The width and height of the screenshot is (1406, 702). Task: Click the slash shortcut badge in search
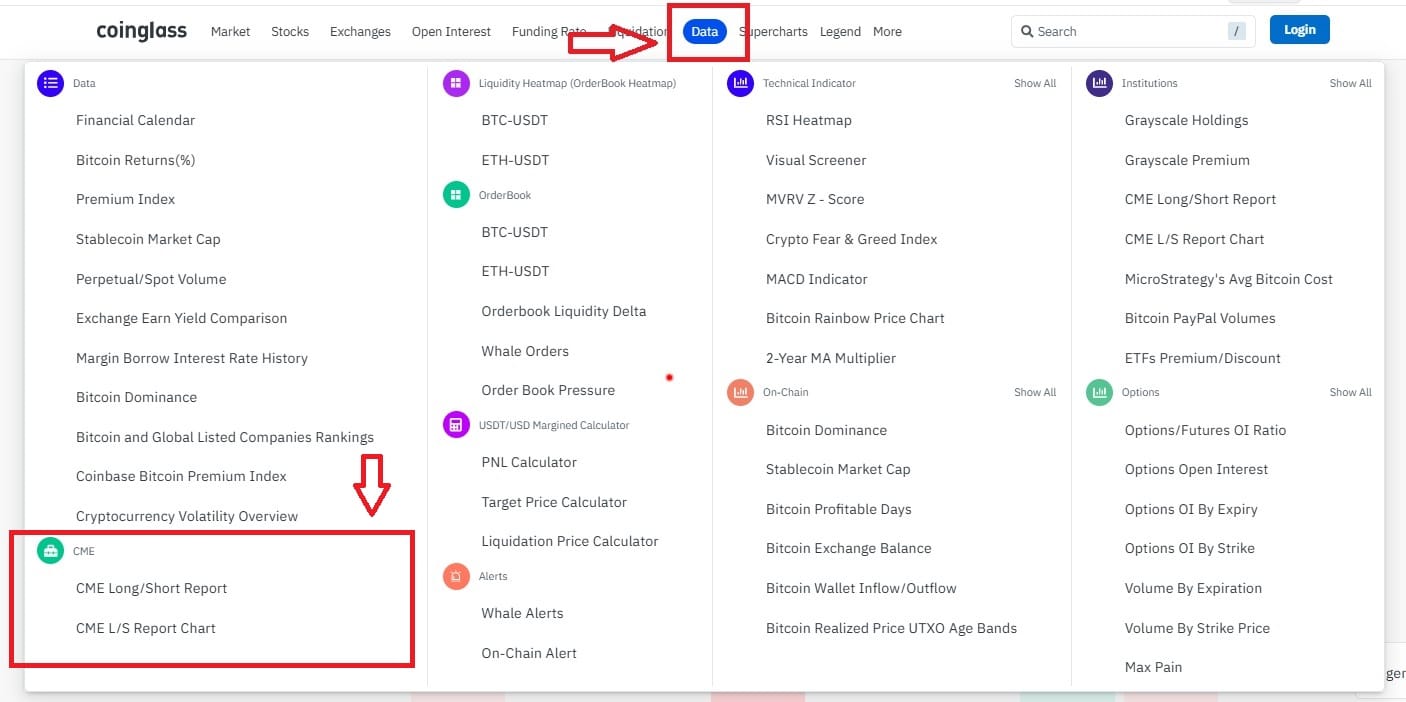pyautogui.click(x=1237, y=32)
